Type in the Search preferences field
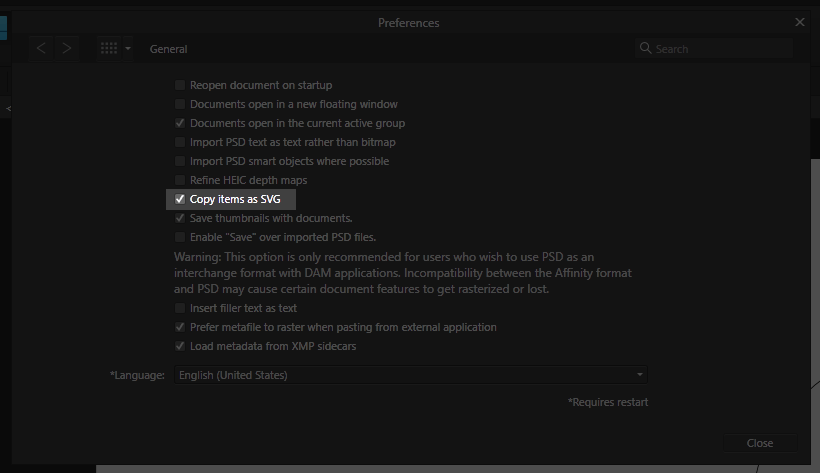The image size is (820, 473). (x=720, y=49)
